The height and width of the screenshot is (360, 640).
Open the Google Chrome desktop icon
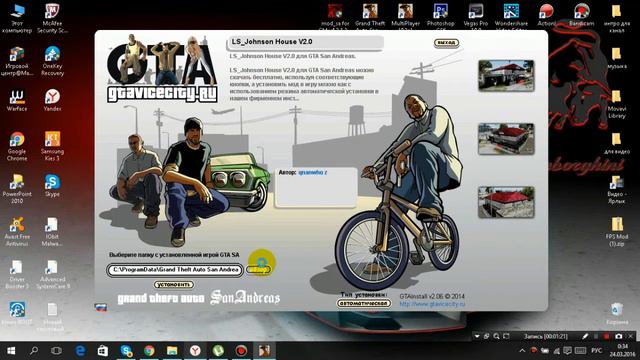coord(17,147)
